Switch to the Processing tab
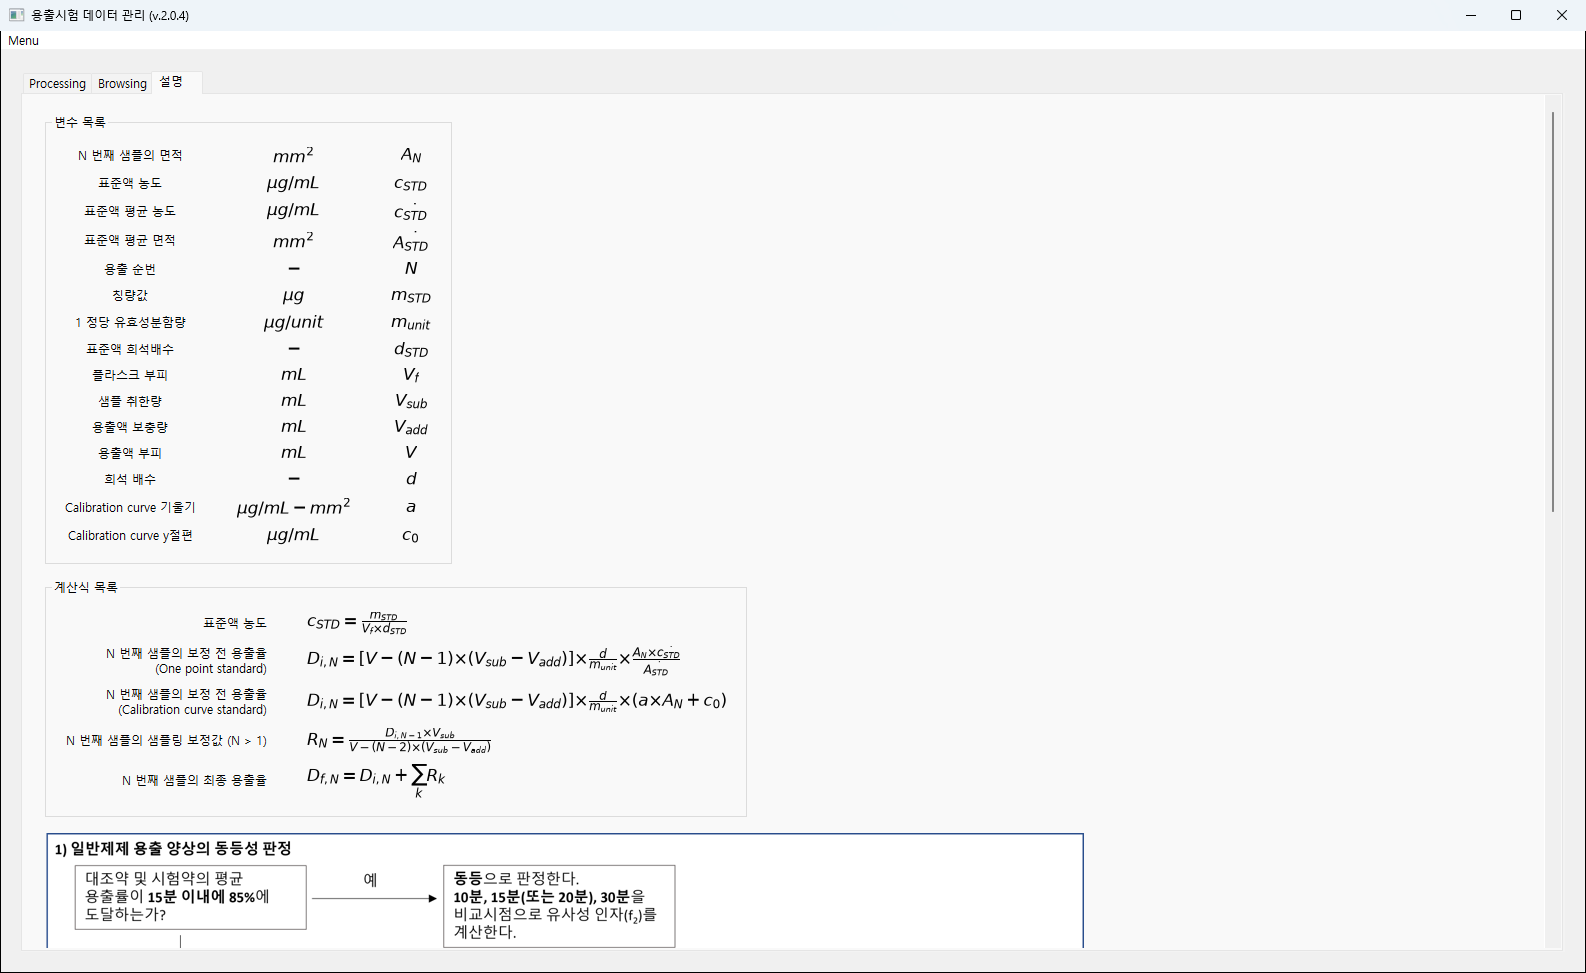The image size is (1586, 973). click(x=57, y=84)
